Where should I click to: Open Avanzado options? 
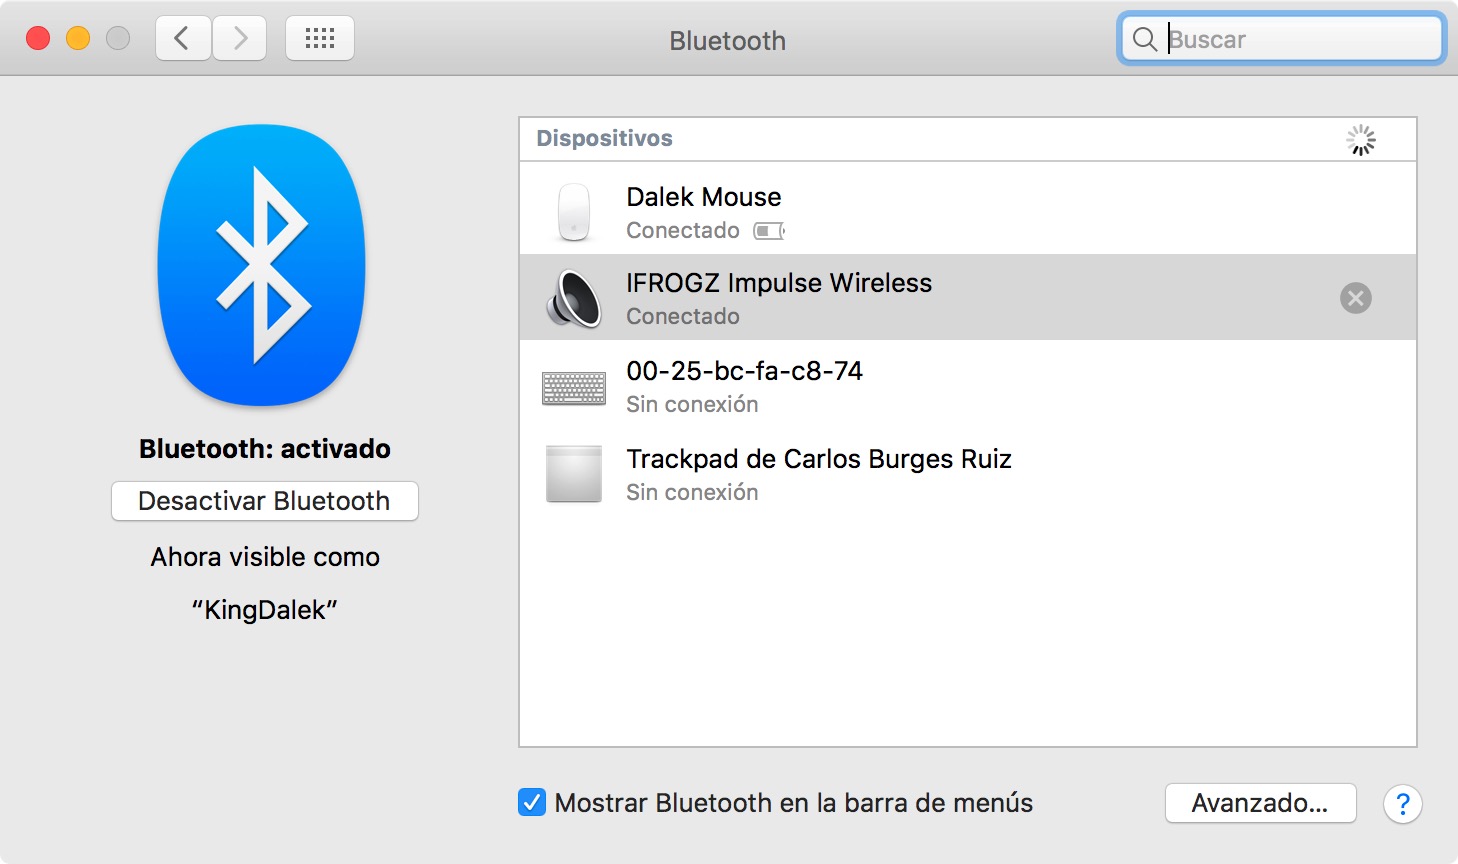pyautogui.click(x=1261, y=803)
